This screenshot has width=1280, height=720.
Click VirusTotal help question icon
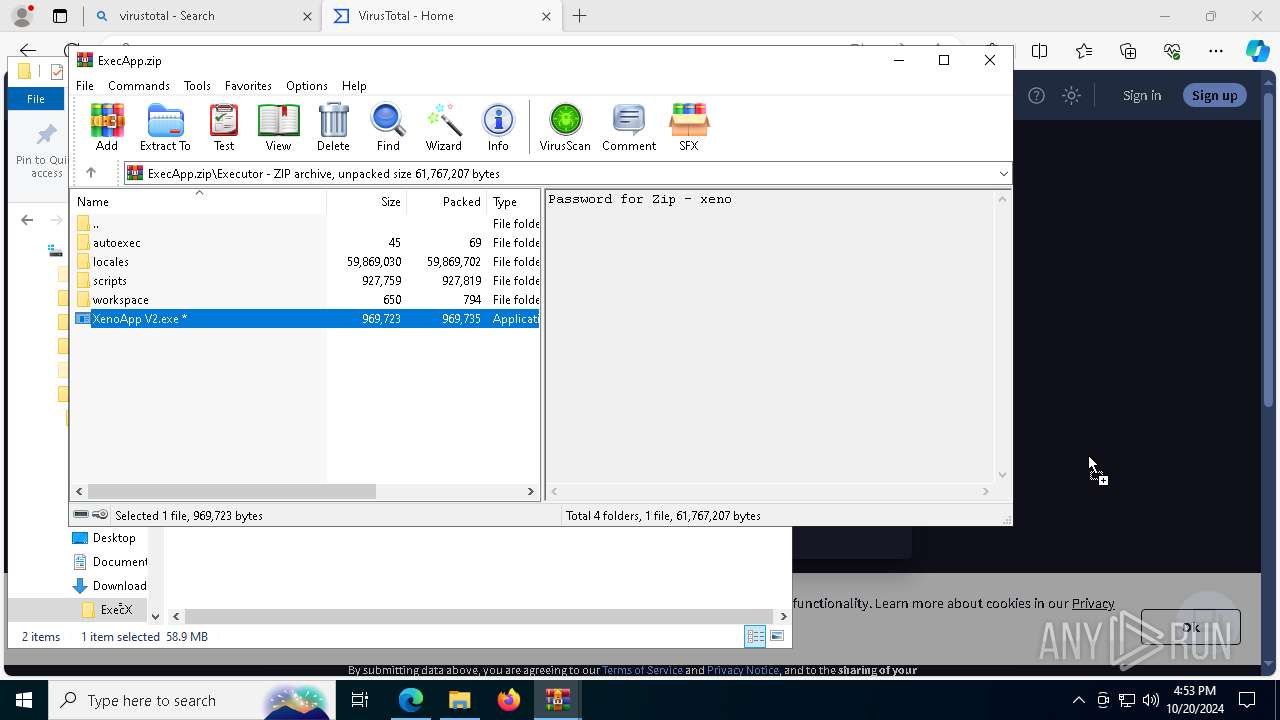tap(1037, 96)
